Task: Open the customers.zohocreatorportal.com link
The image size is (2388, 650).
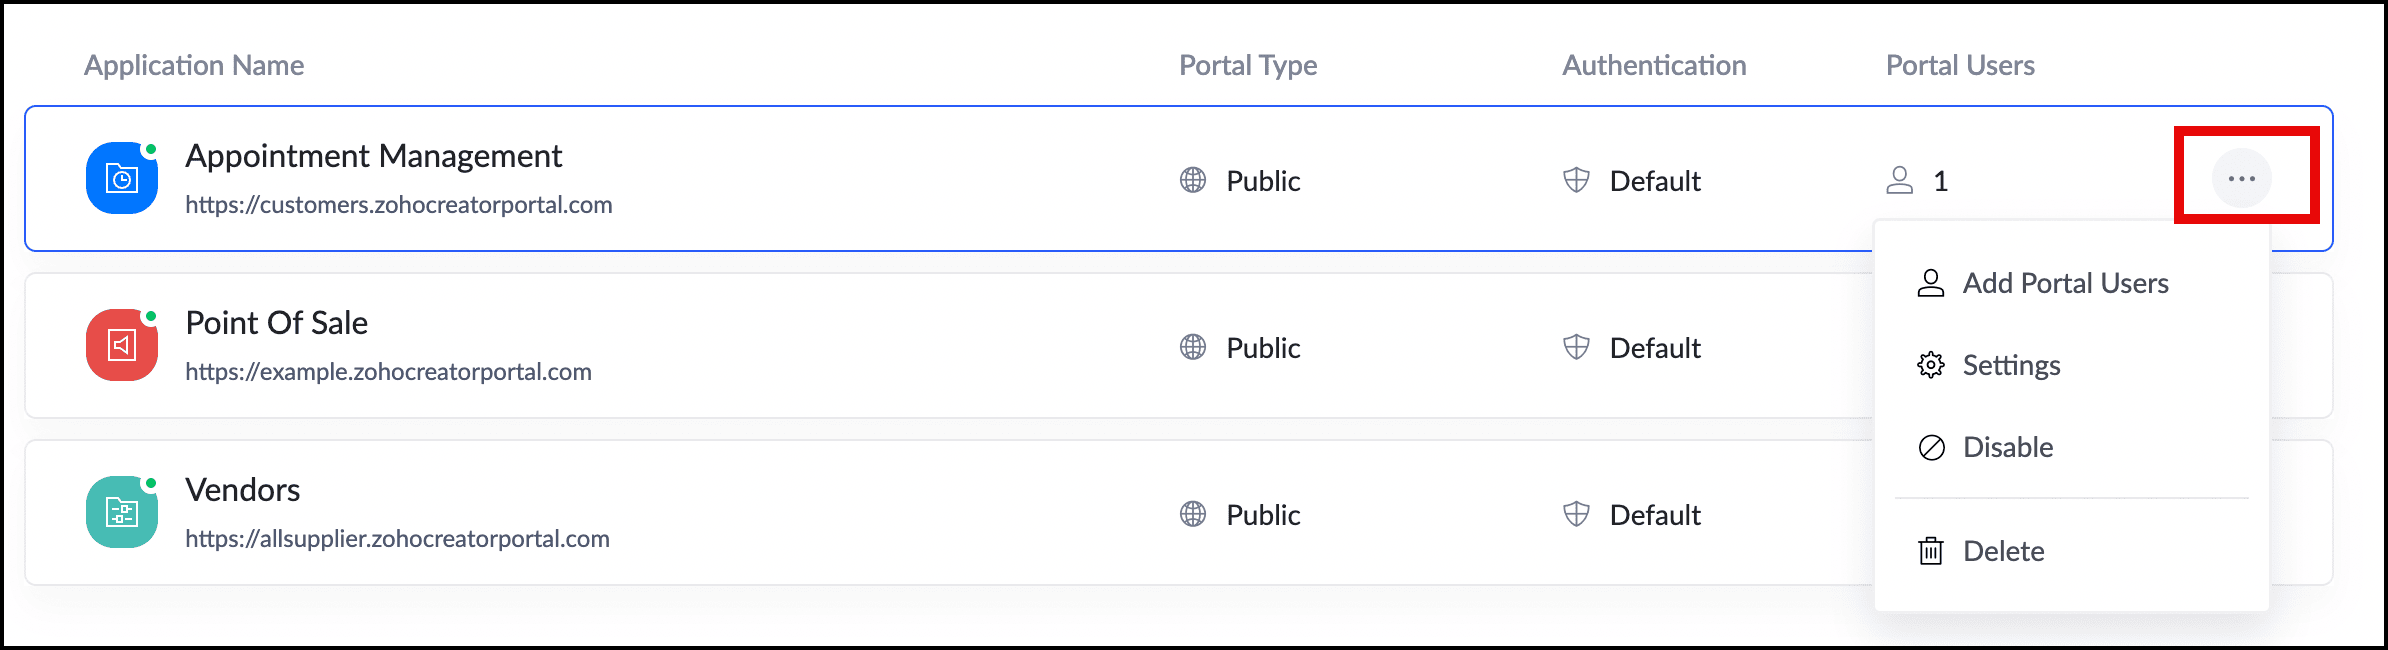Action: 399,205
